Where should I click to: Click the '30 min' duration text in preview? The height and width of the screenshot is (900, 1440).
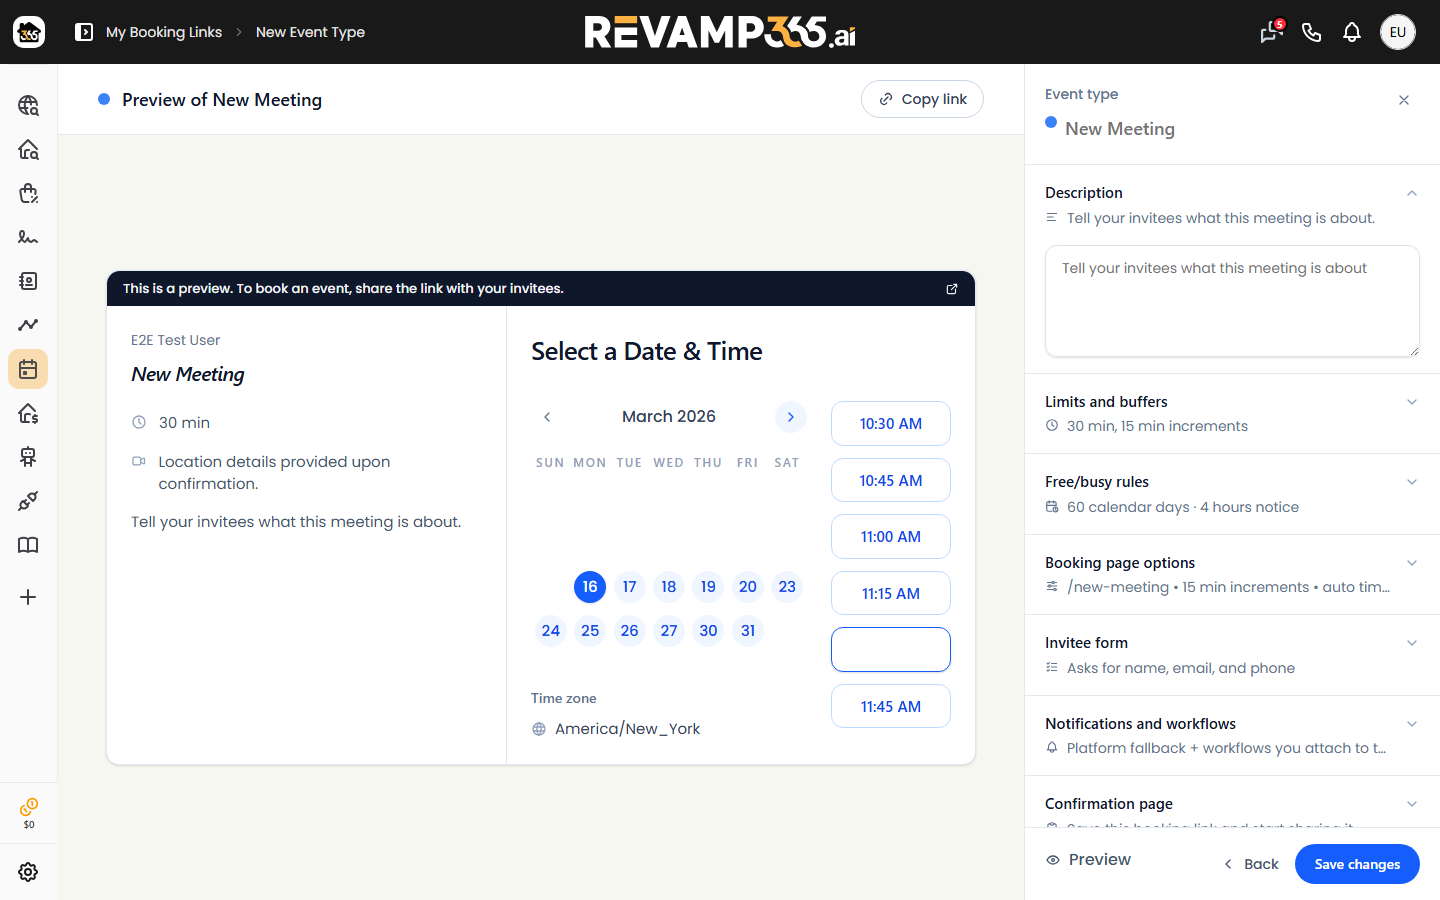point(184,423)
